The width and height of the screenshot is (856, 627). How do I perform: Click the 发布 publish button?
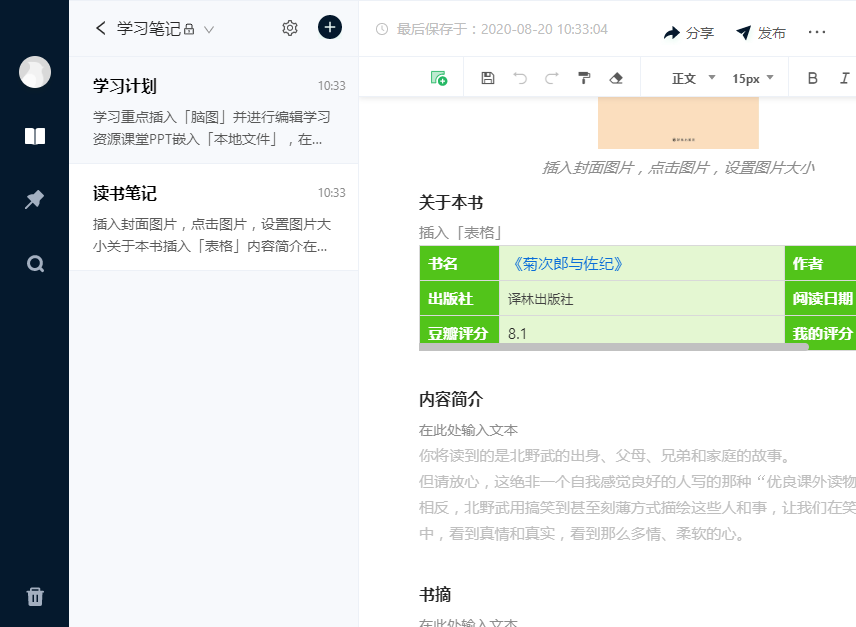761,33
